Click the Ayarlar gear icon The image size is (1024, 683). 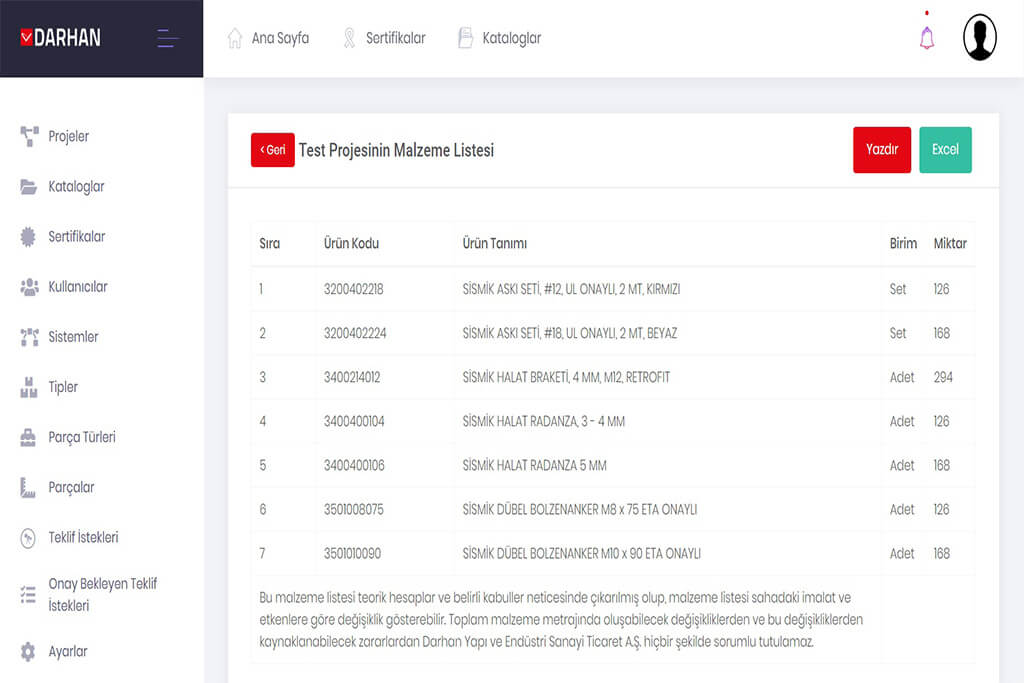coord(29,652)
